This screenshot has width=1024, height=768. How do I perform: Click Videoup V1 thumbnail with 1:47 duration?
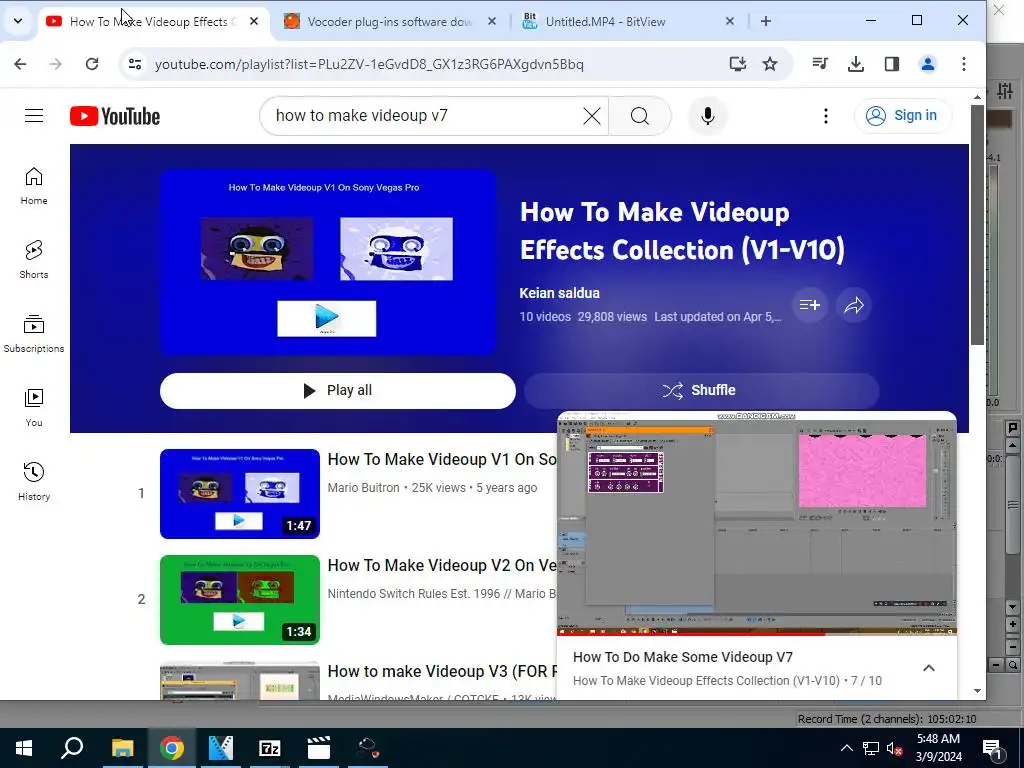(240, 494)
